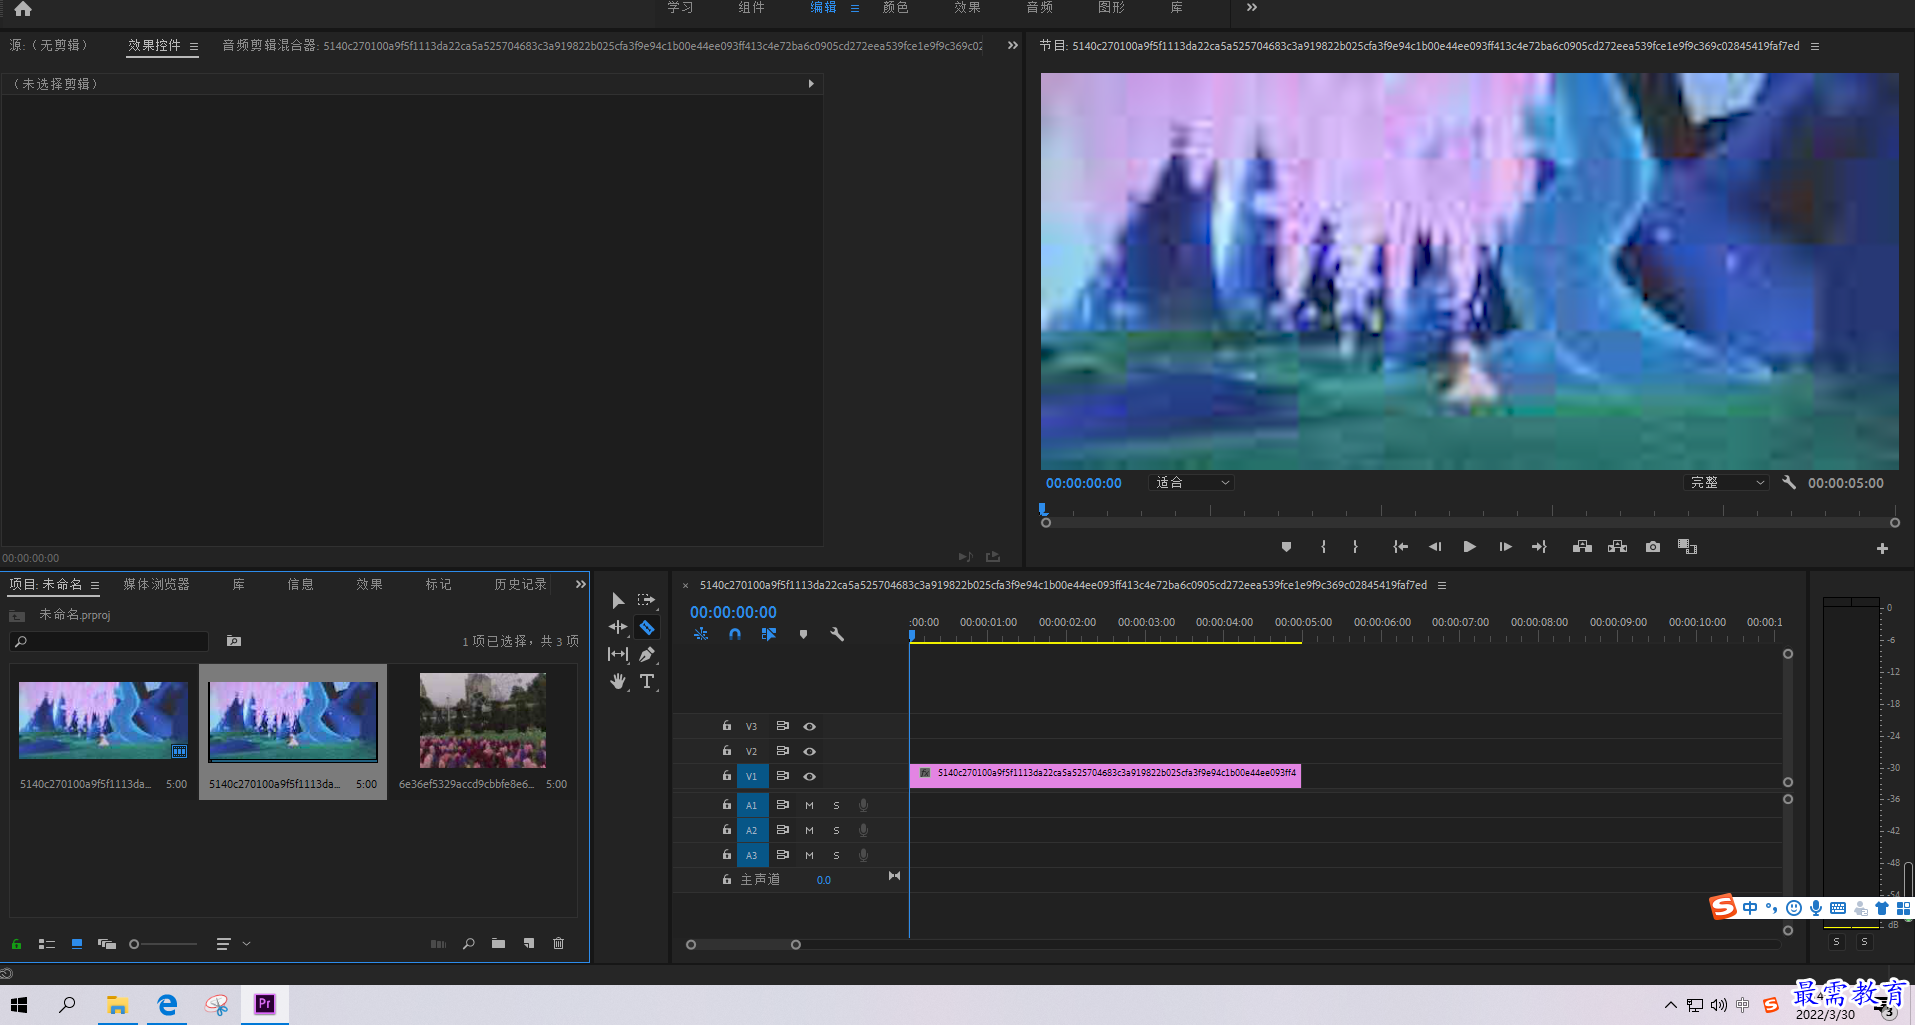Select the Type tool

point(647,681)
